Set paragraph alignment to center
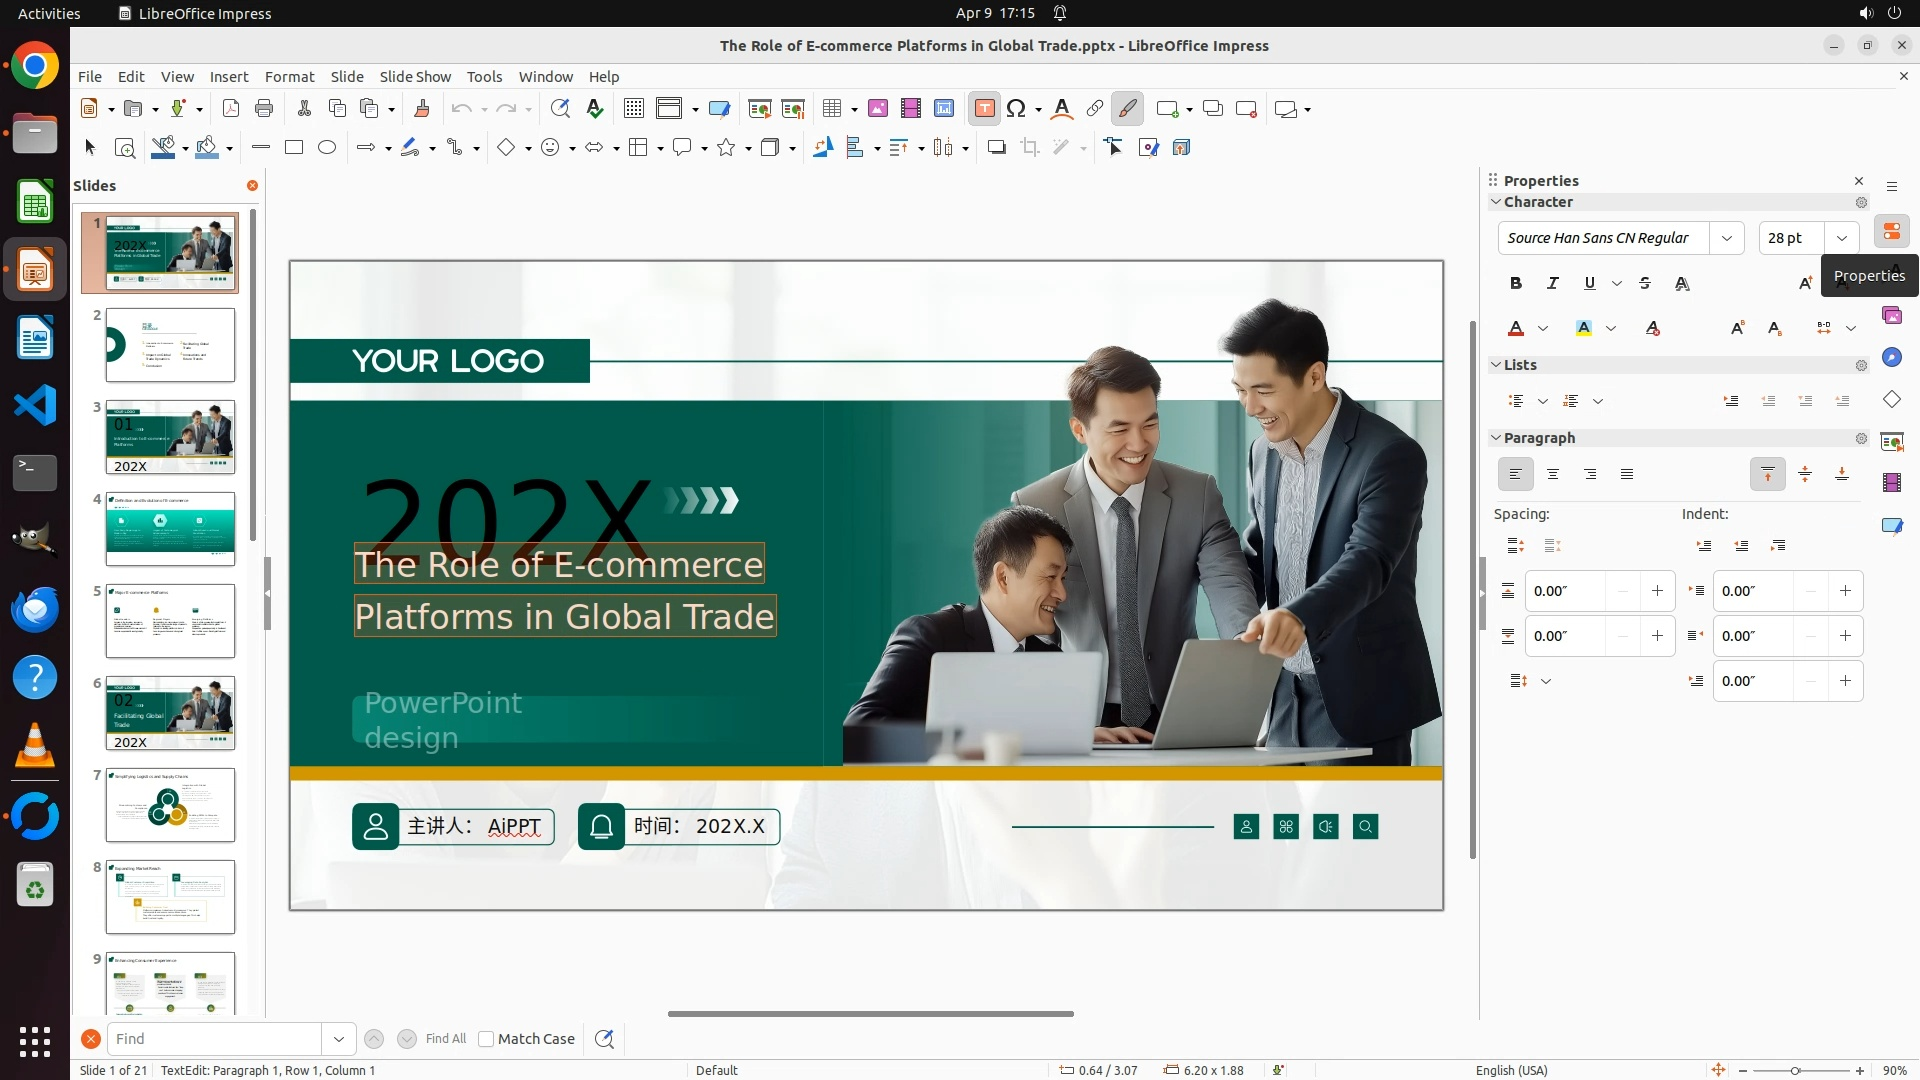The height and width of the screenshot is (1080, 1920). point(1553,475)
